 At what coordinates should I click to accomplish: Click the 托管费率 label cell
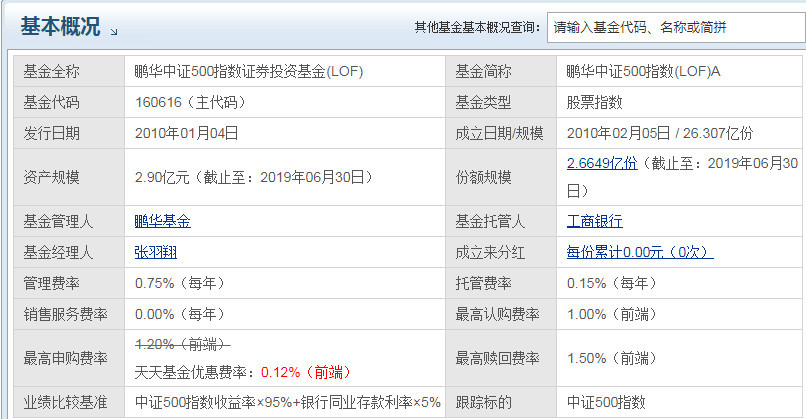pyautogui.click(x=501, y=283)
